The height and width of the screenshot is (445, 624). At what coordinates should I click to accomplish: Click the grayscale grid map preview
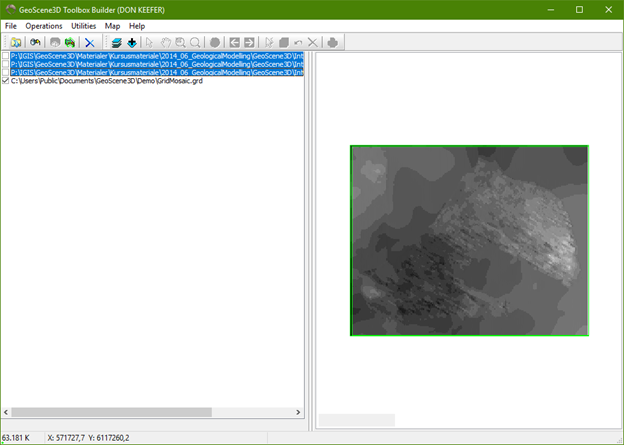point(469,241)
